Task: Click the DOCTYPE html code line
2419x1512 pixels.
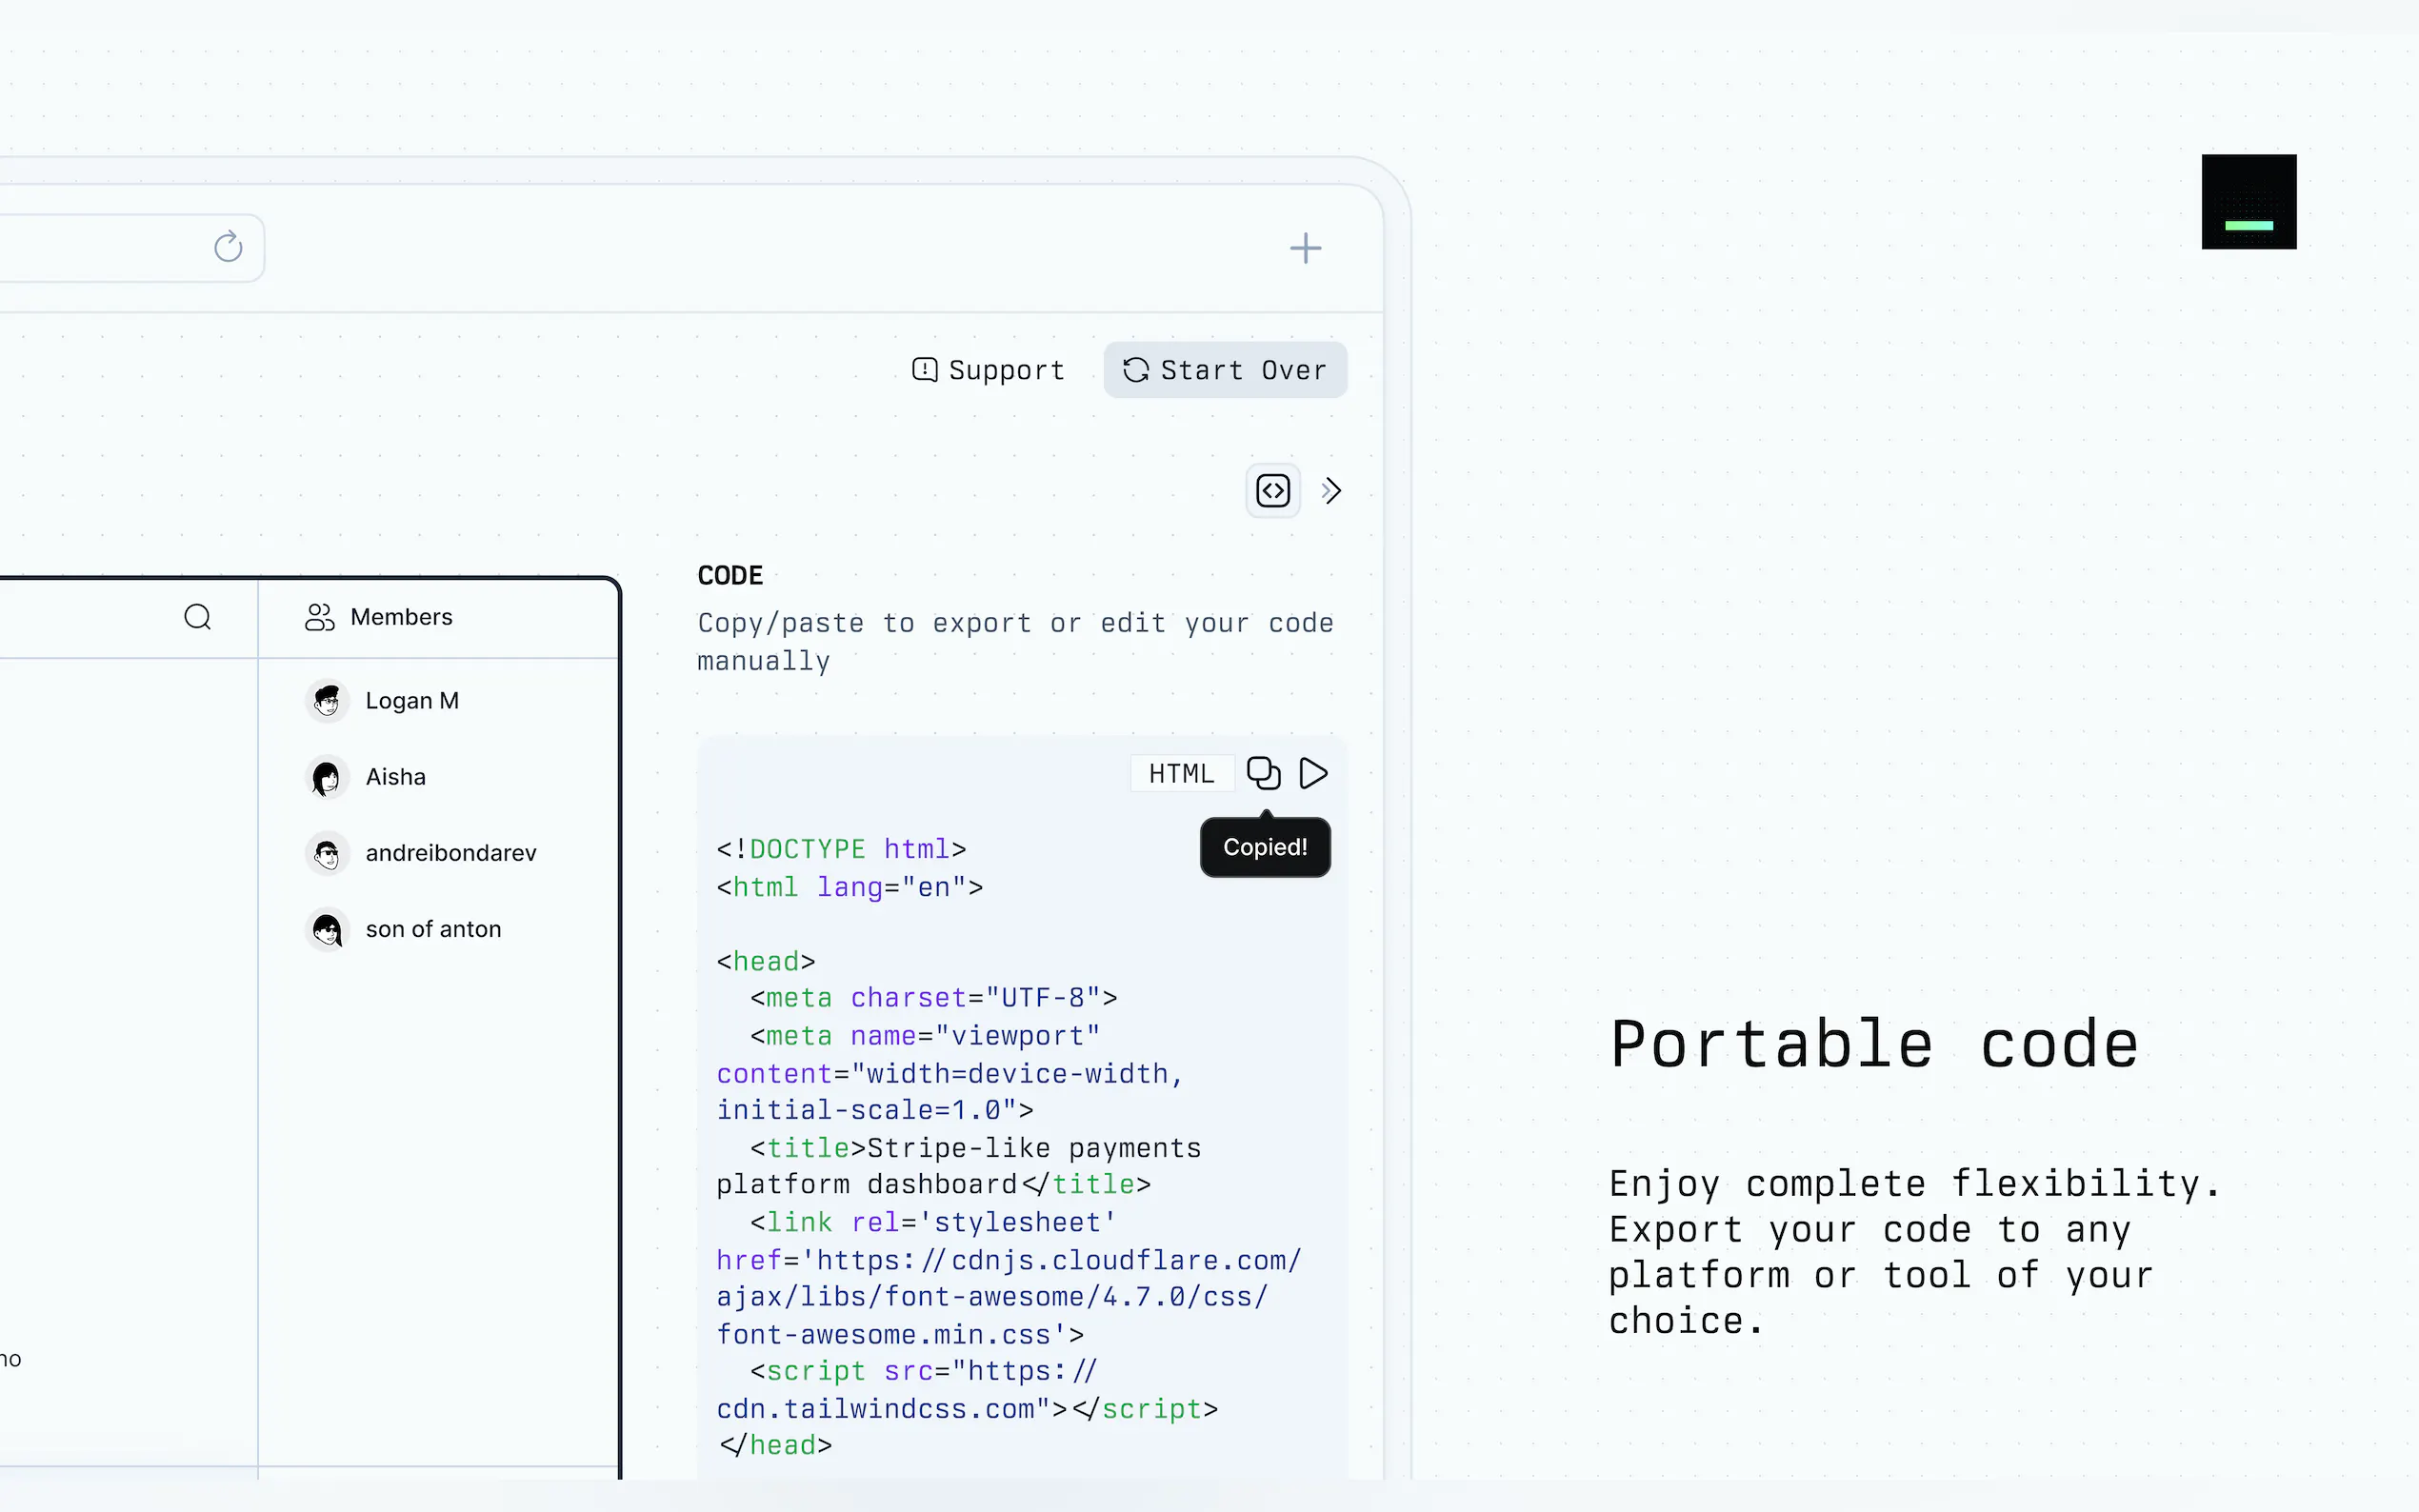Action: point(841,849)
